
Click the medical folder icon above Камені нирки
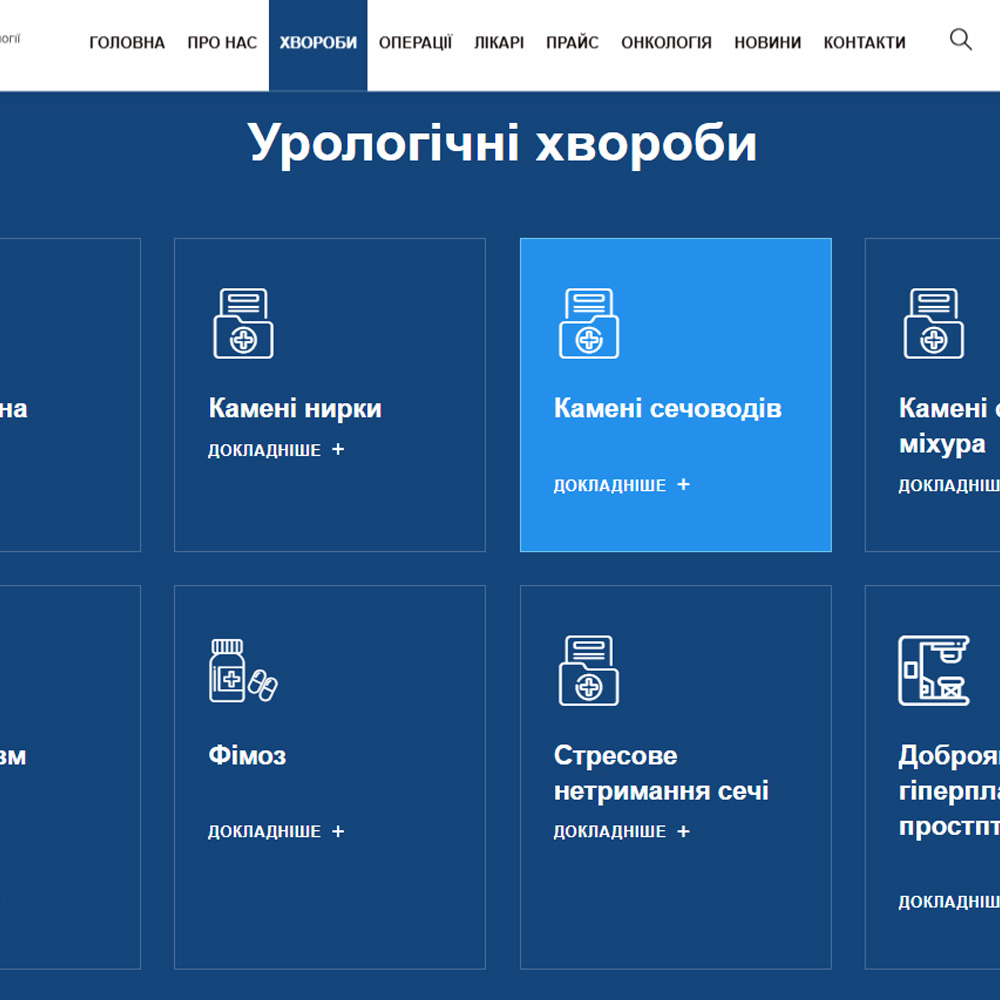[x=243, y=323]
